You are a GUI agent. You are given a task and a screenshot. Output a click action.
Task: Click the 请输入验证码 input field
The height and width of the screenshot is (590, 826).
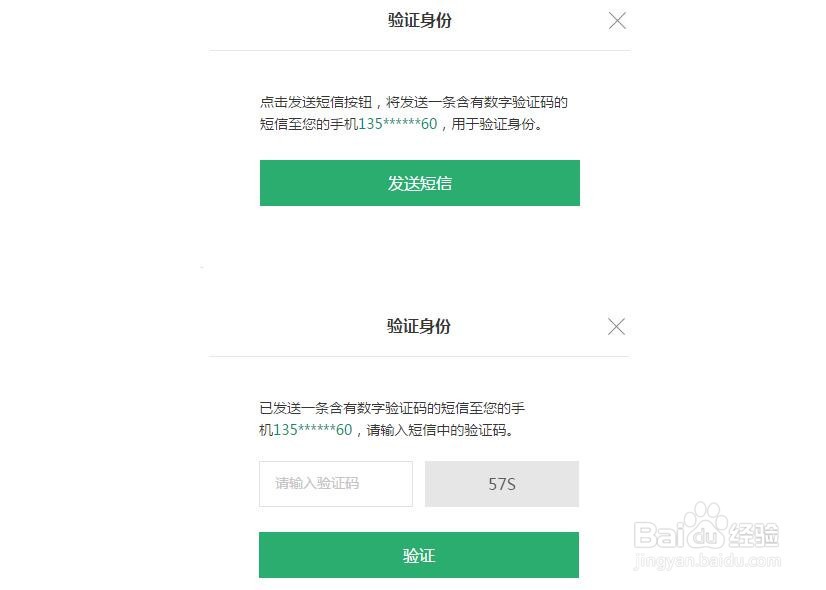pyautogui.click(x=335, y=484)
